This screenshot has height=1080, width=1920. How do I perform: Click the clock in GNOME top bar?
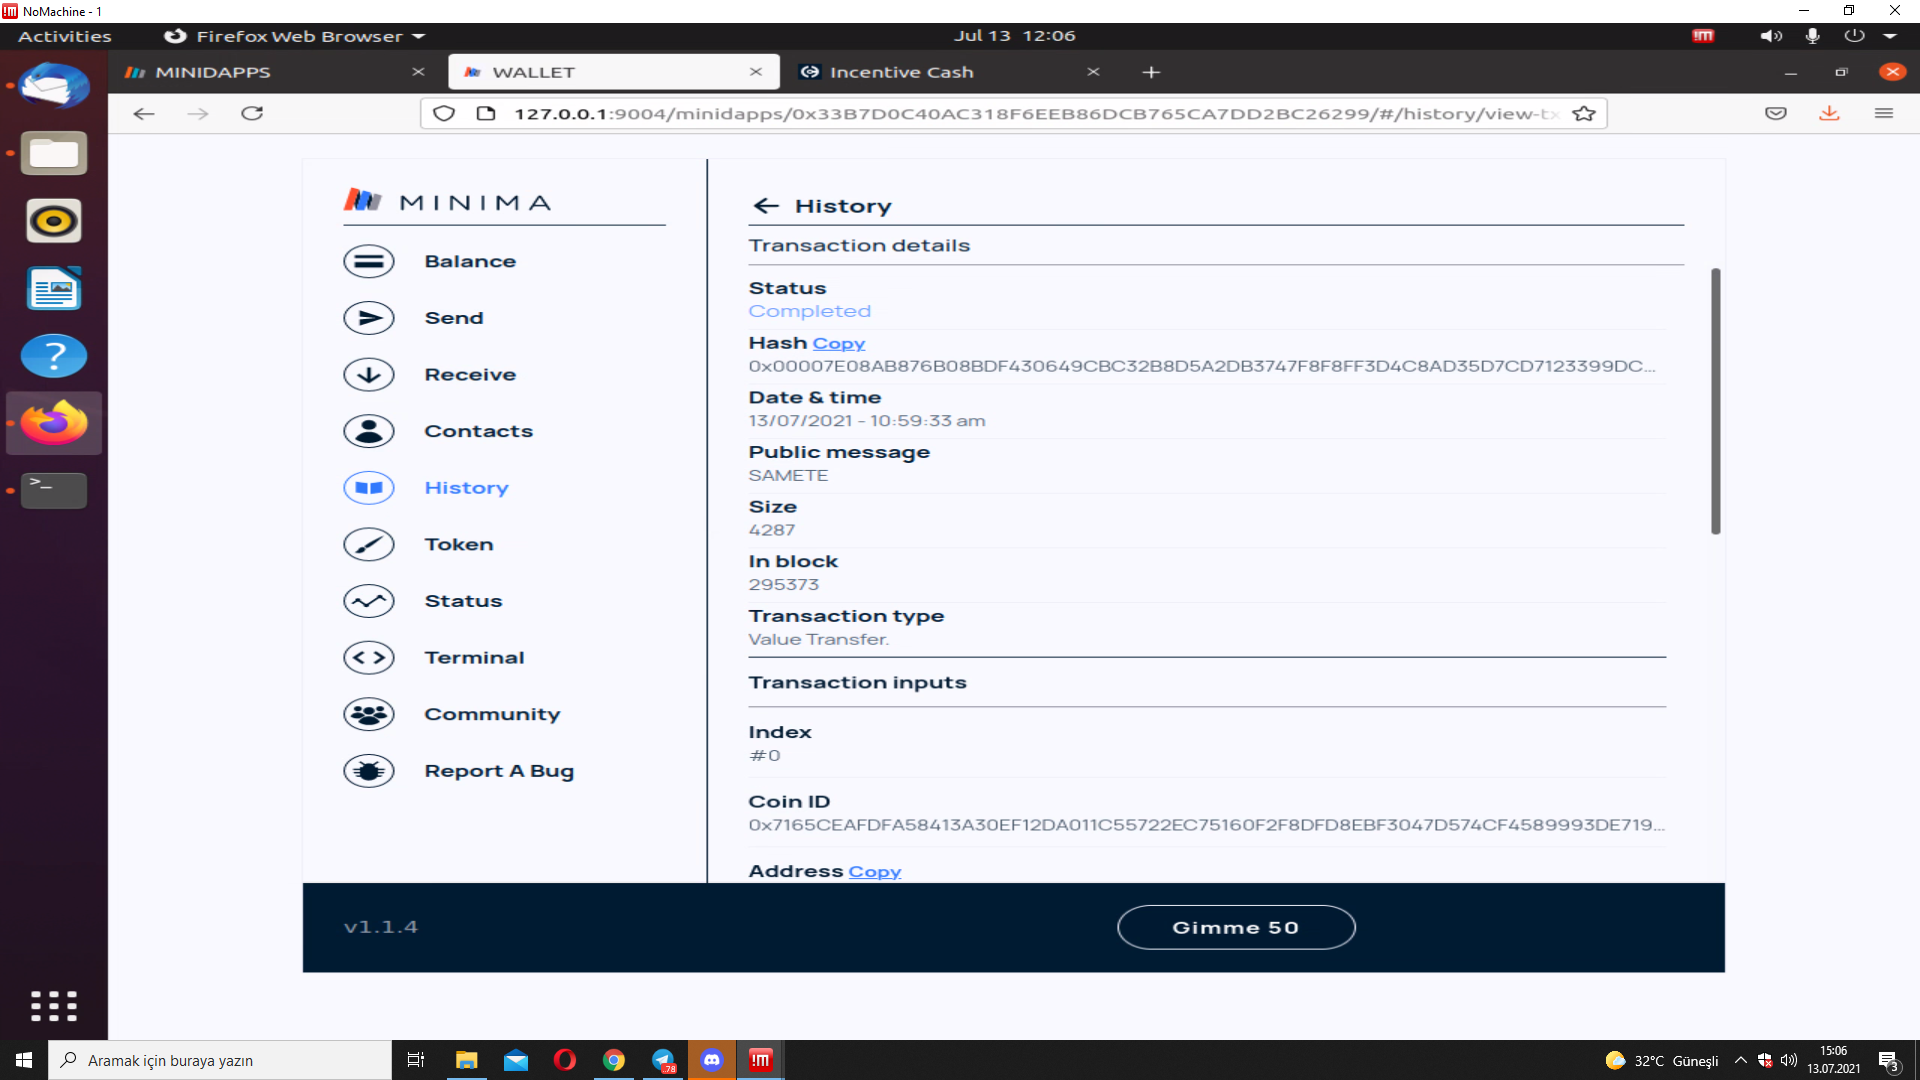(1014, 36)
